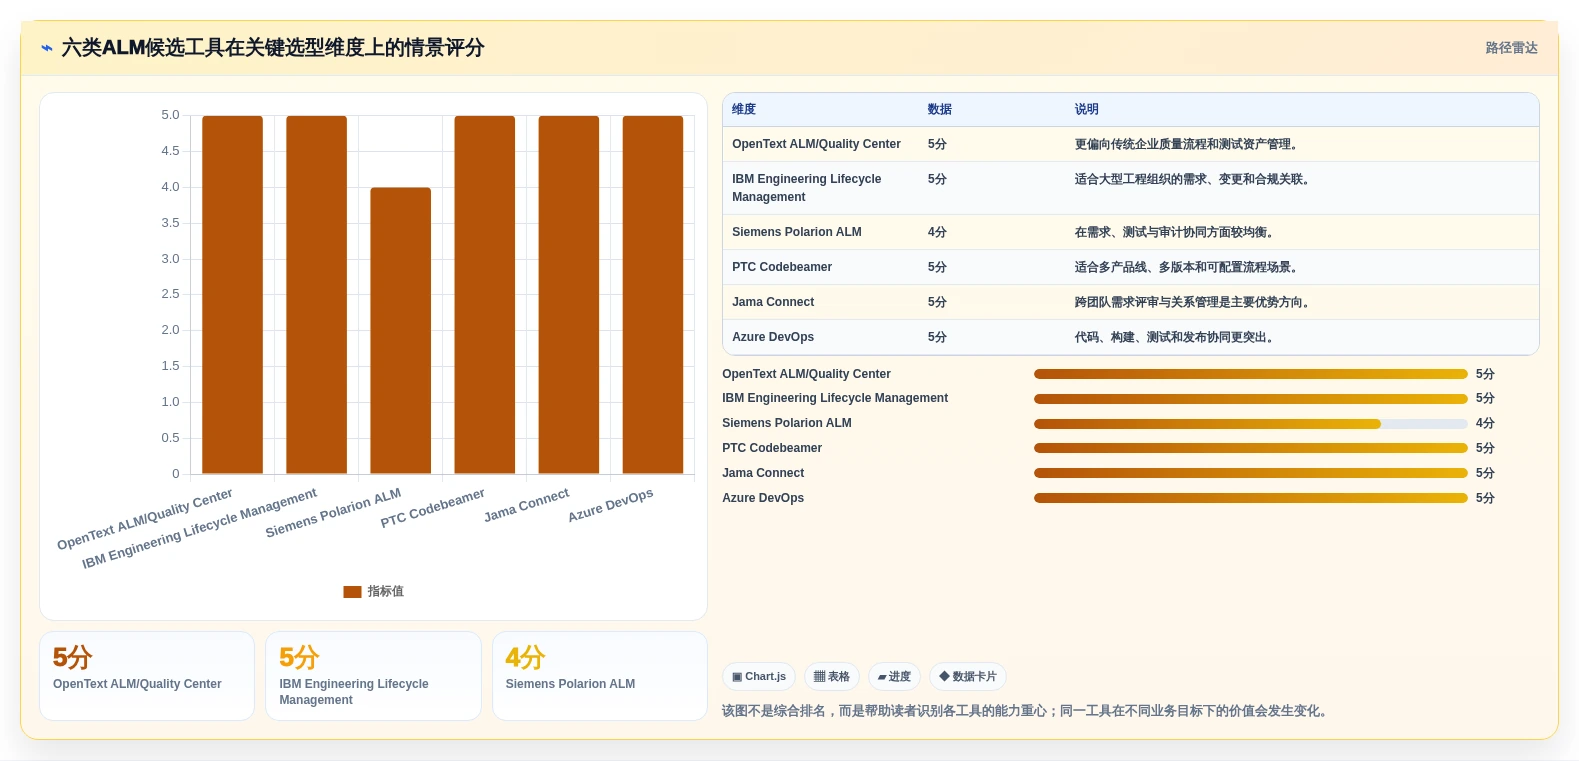Click the Siemens Polarion ALM progress bar
The height and width of the screenshot is (761, 1579).
(1251, 424)
